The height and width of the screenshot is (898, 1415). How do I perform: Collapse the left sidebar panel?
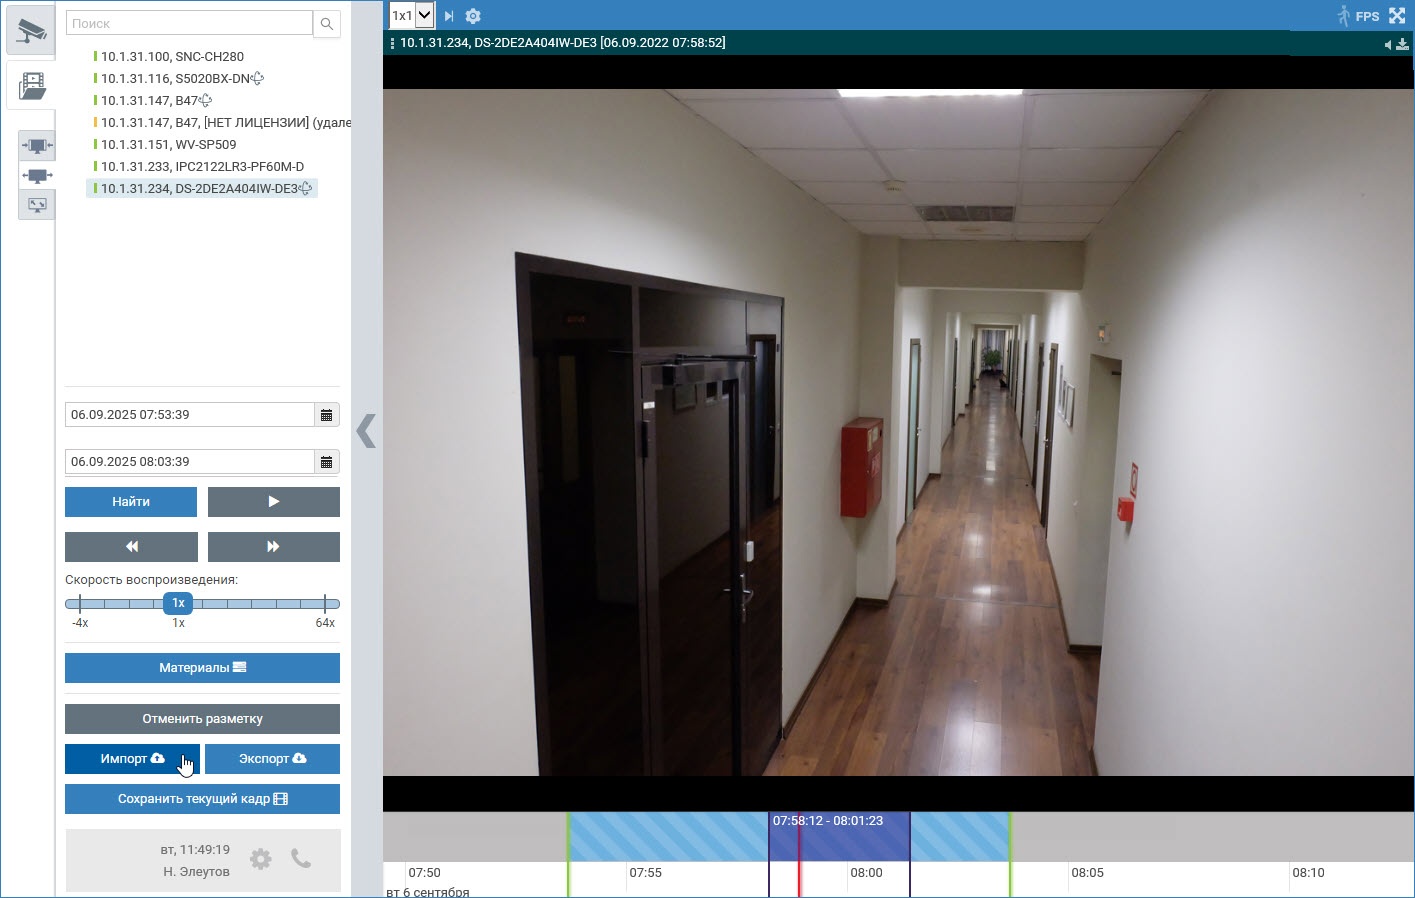(366, 431)
